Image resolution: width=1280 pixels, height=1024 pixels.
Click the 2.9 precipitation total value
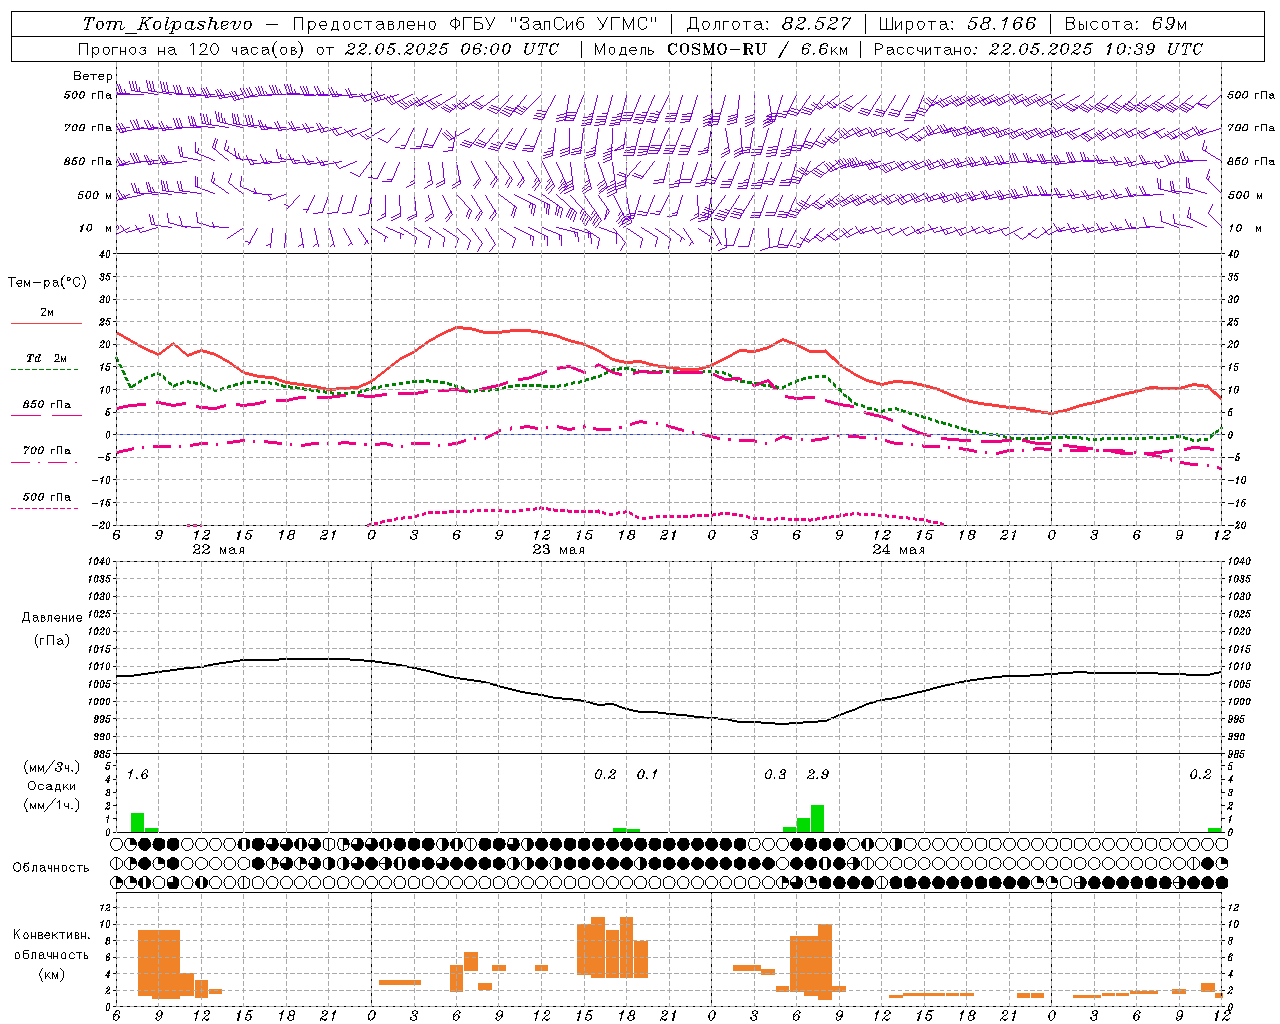click(817, 775)
